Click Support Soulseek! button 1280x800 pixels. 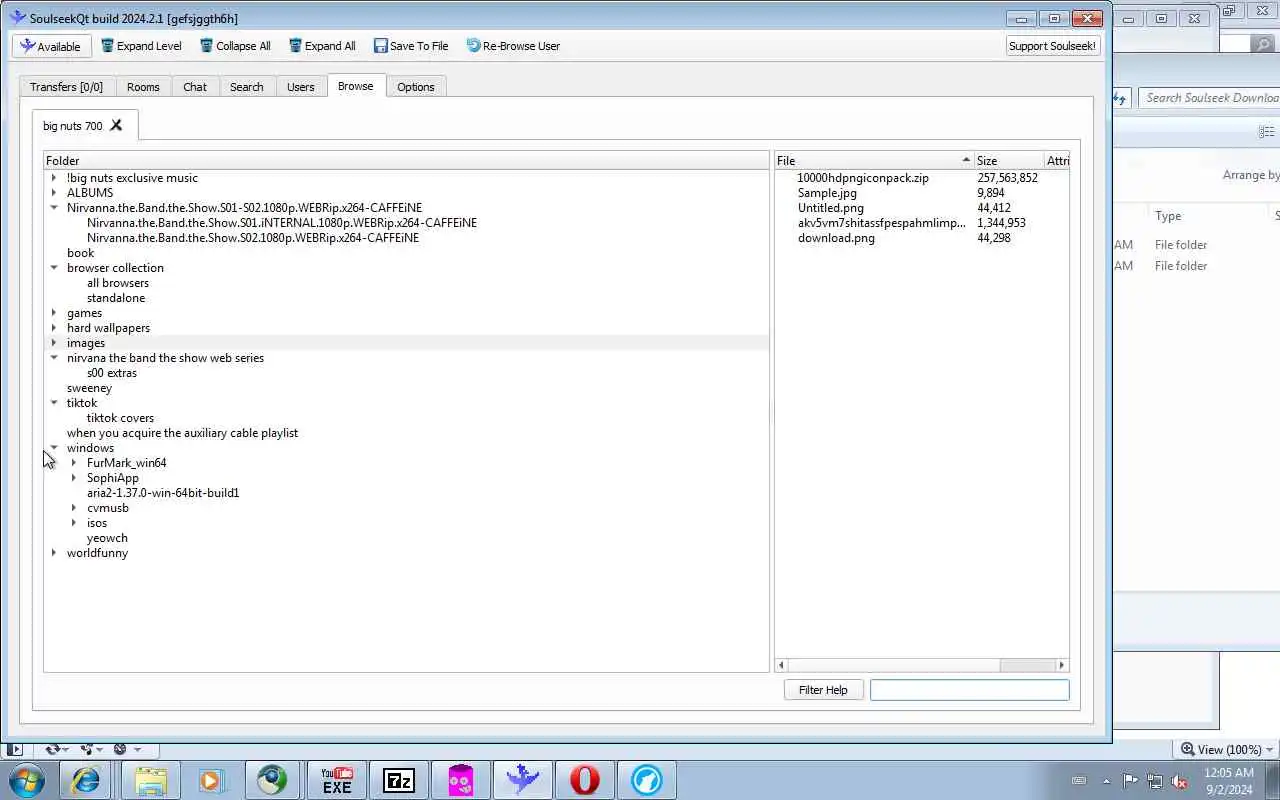[x=1052, y=46]
